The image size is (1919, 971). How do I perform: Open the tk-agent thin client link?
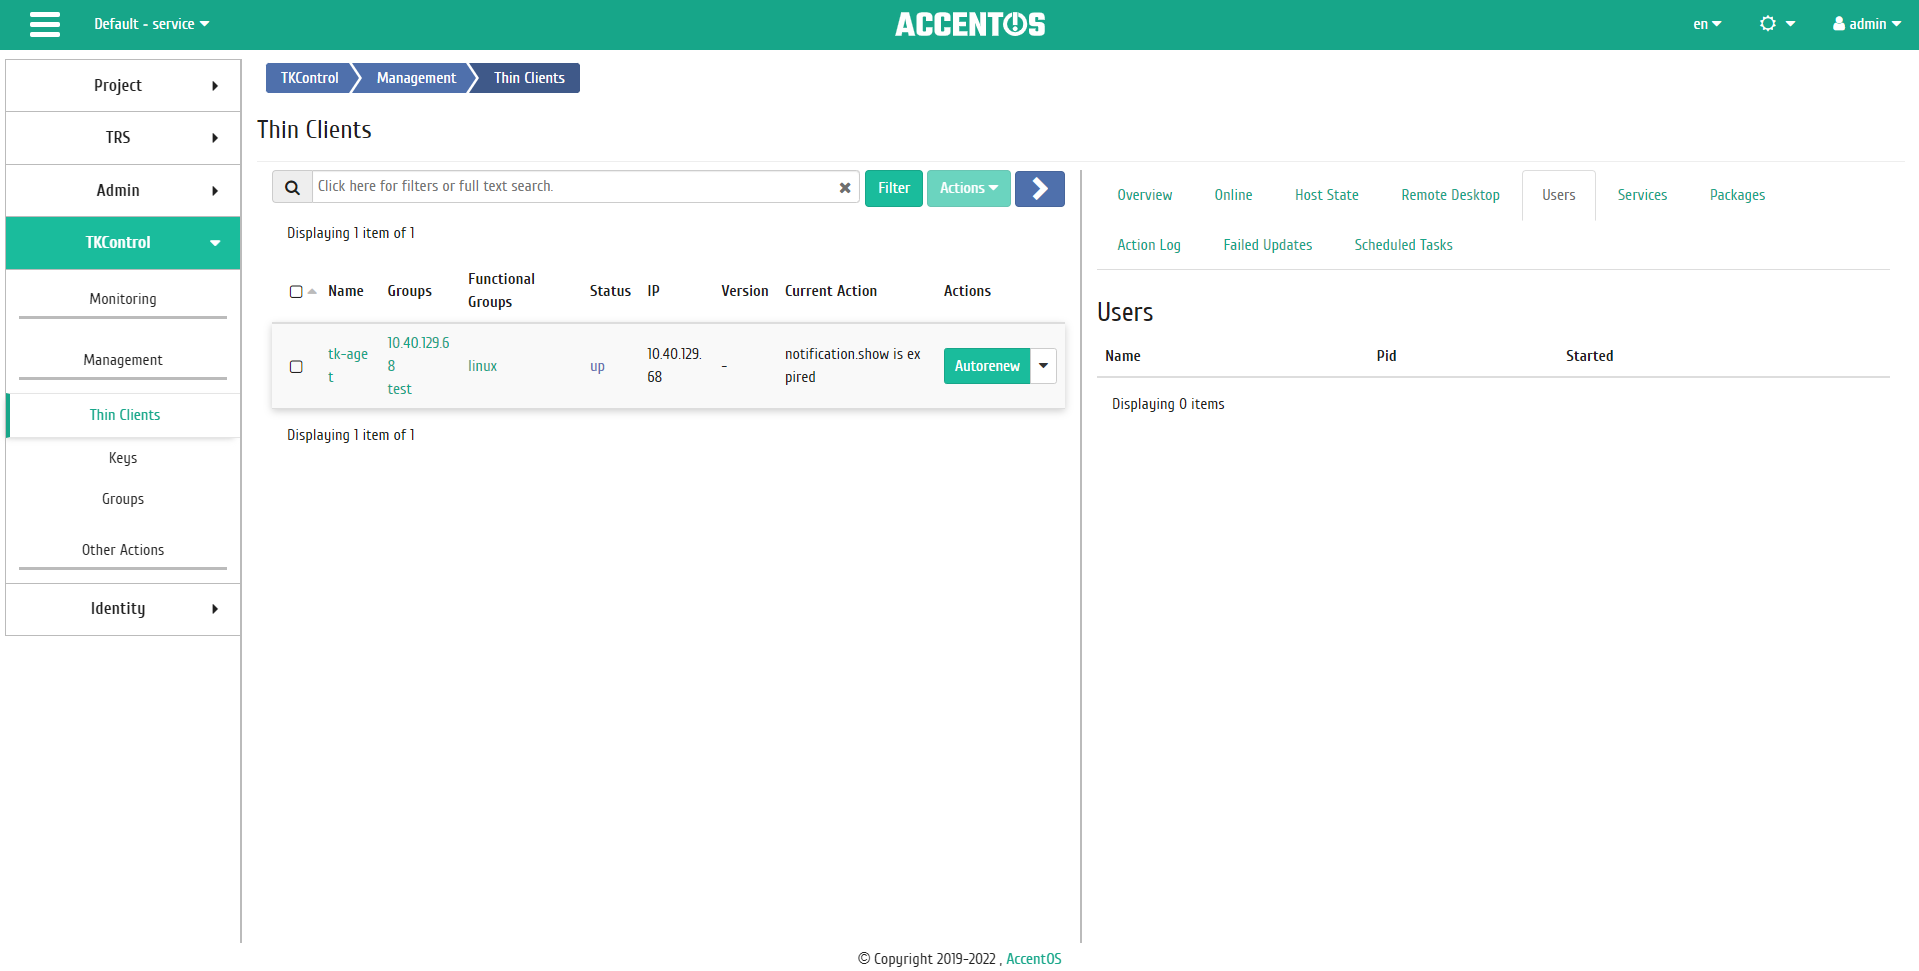pyautogui.click(x=347, y=366)
